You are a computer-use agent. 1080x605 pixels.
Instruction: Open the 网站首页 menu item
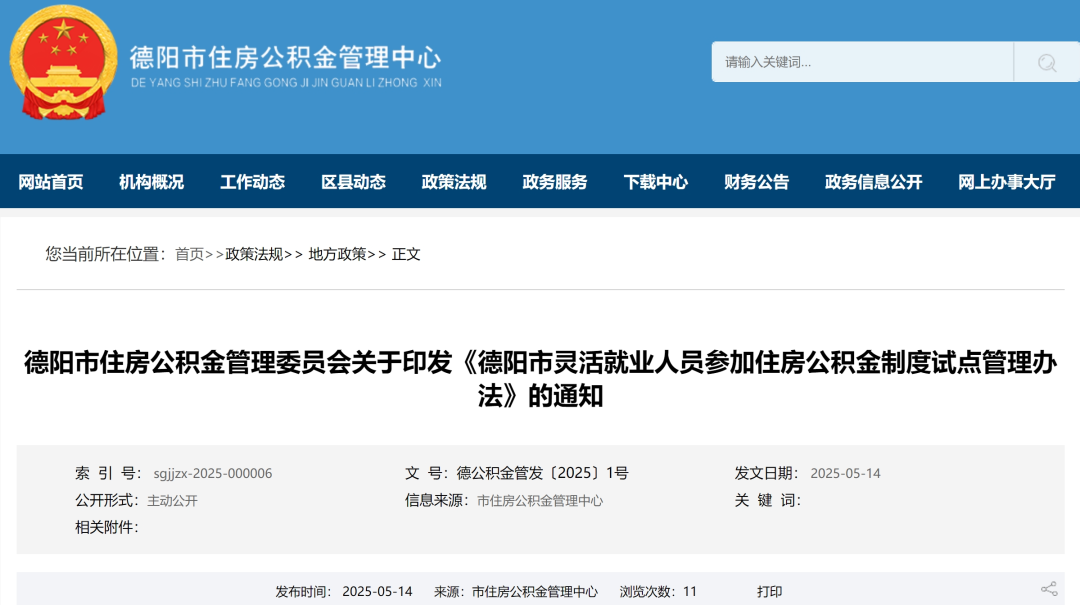click(x=51, y=182)
